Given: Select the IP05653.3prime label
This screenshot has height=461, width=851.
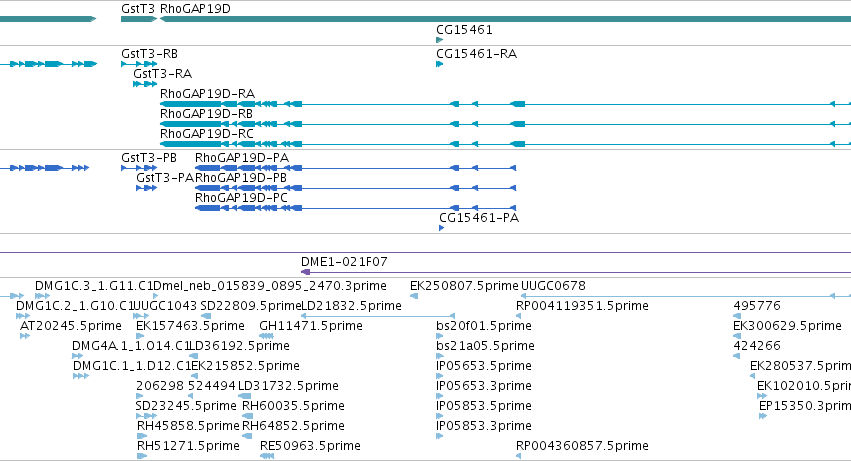Looking at the screenshot, I should (484, 386).
